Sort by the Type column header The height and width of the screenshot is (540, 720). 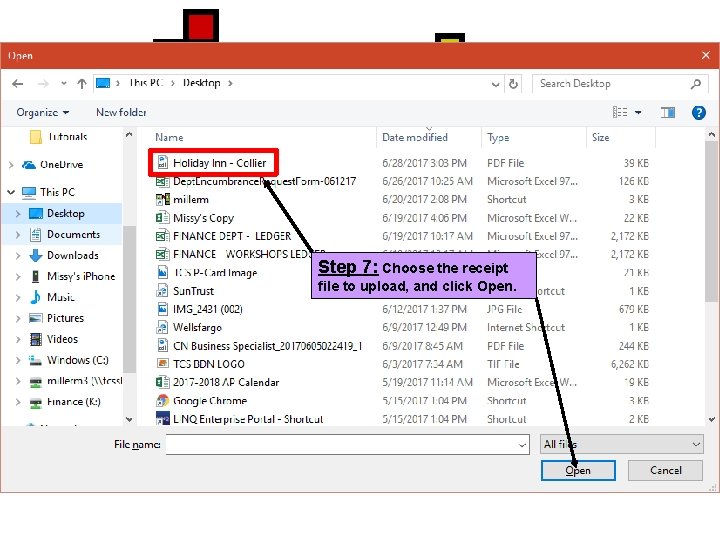point(498,137)
